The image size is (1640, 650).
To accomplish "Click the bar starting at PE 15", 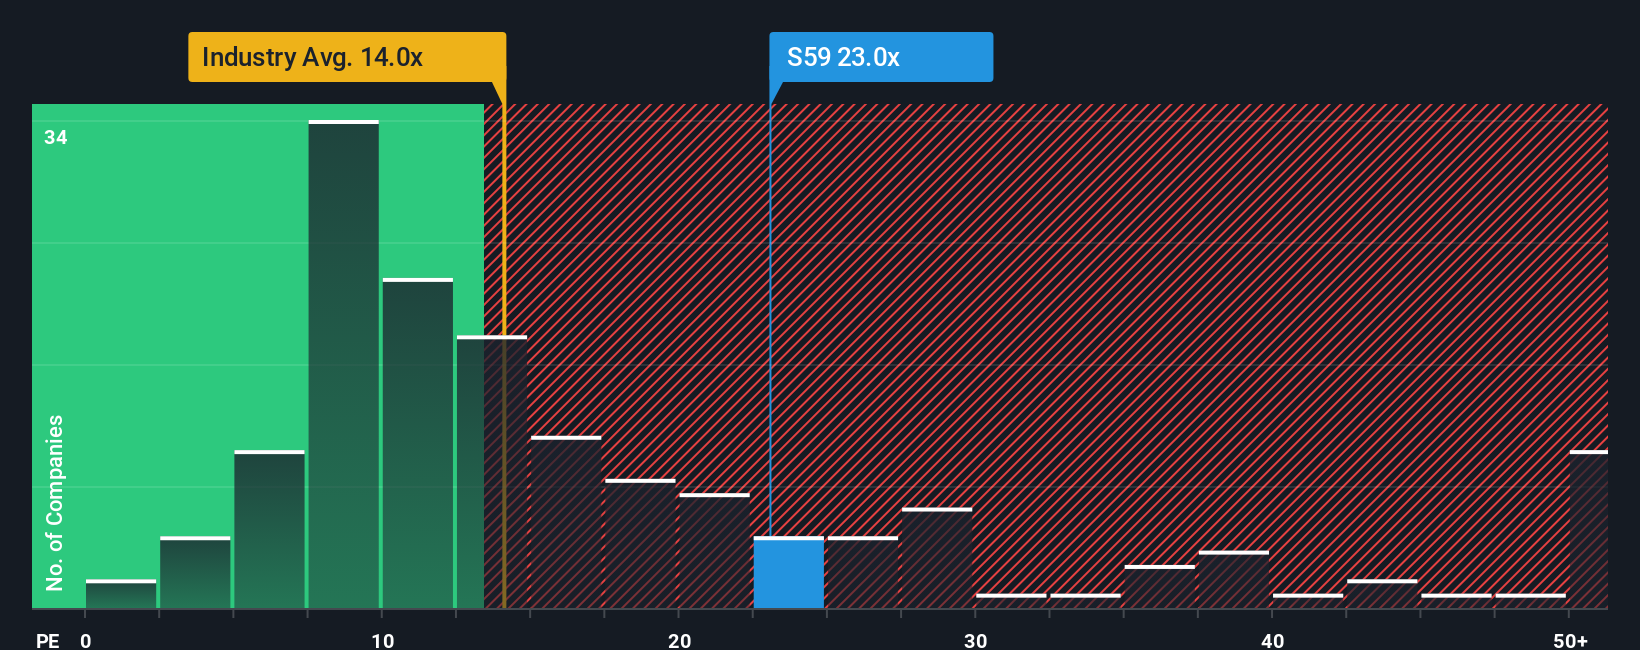I will 566,522.
